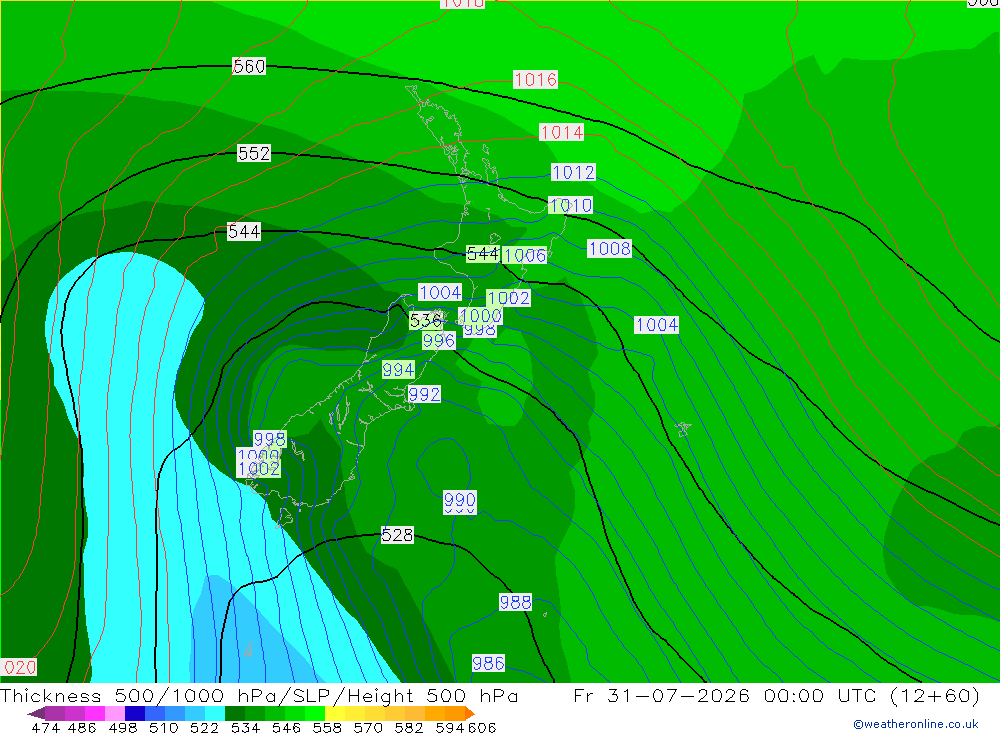Viewport: 1000px width, 733px height.
Task: Click the blue 1012 isobar label
Action: [573, 172]
